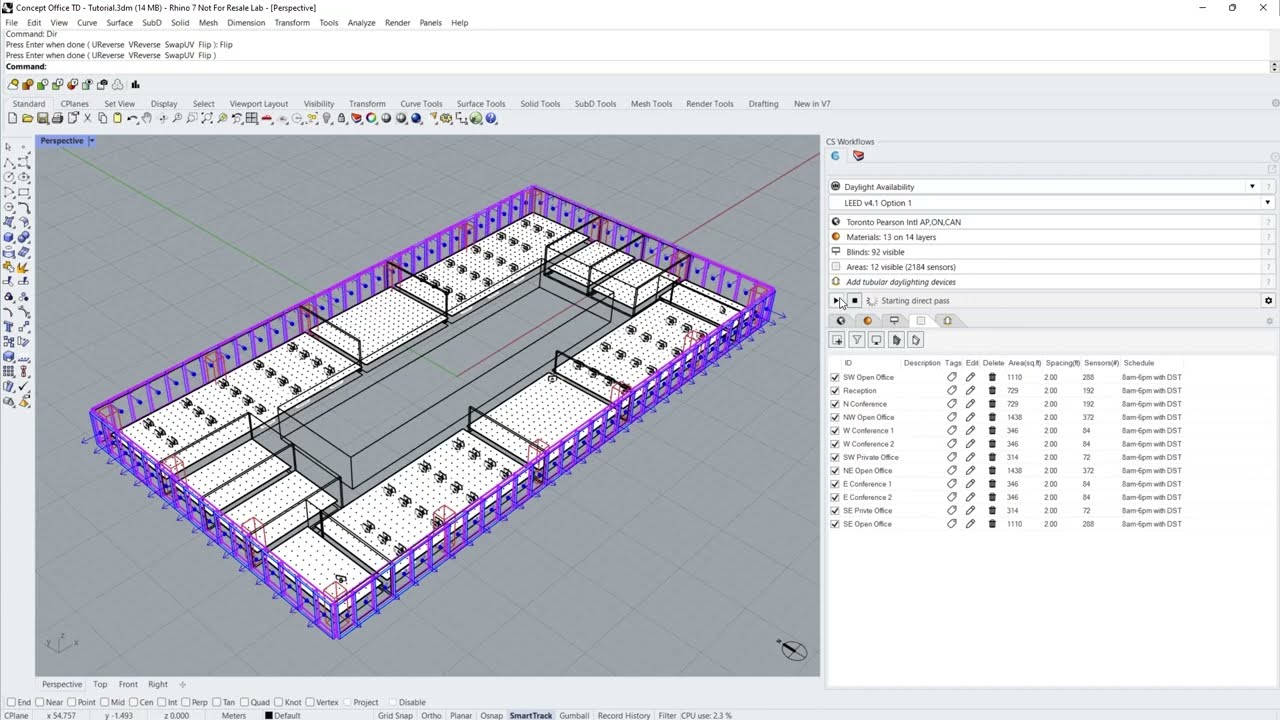Screen dimensions: 1280x720
Task: Enable the Near osnap checkbox
Action: [x=38, y=702]
